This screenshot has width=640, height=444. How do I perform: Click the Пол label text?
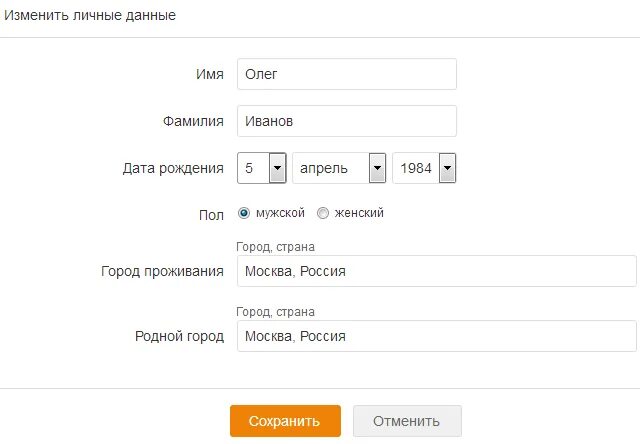tap(212, 213)
